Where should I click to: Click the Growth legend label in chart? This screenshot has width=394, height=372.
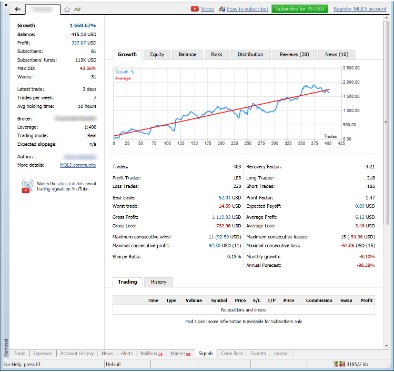[125, 72]
